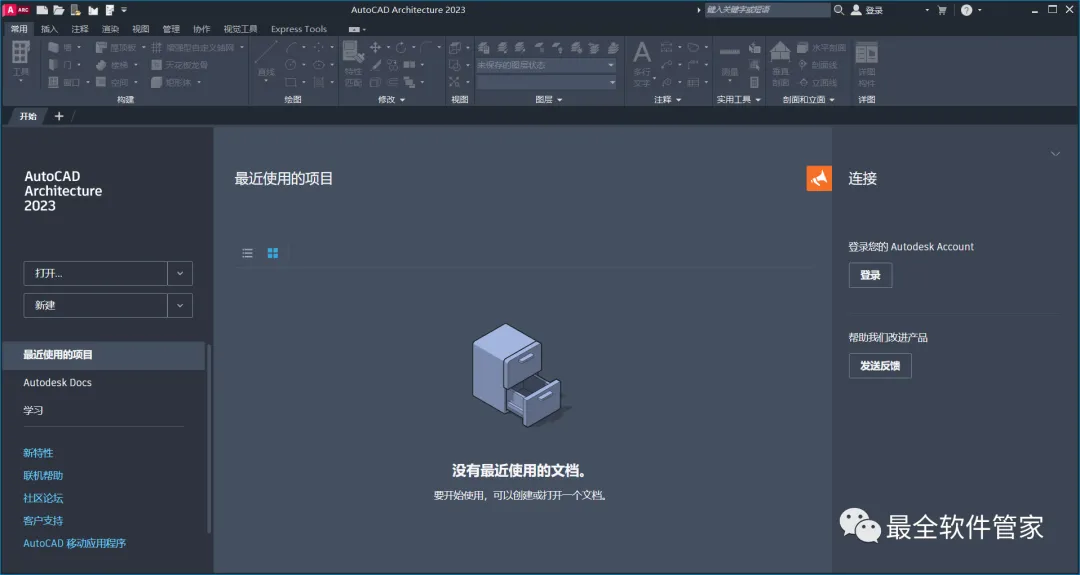
Task: Open the 客户支持 link
Action: 43,521
